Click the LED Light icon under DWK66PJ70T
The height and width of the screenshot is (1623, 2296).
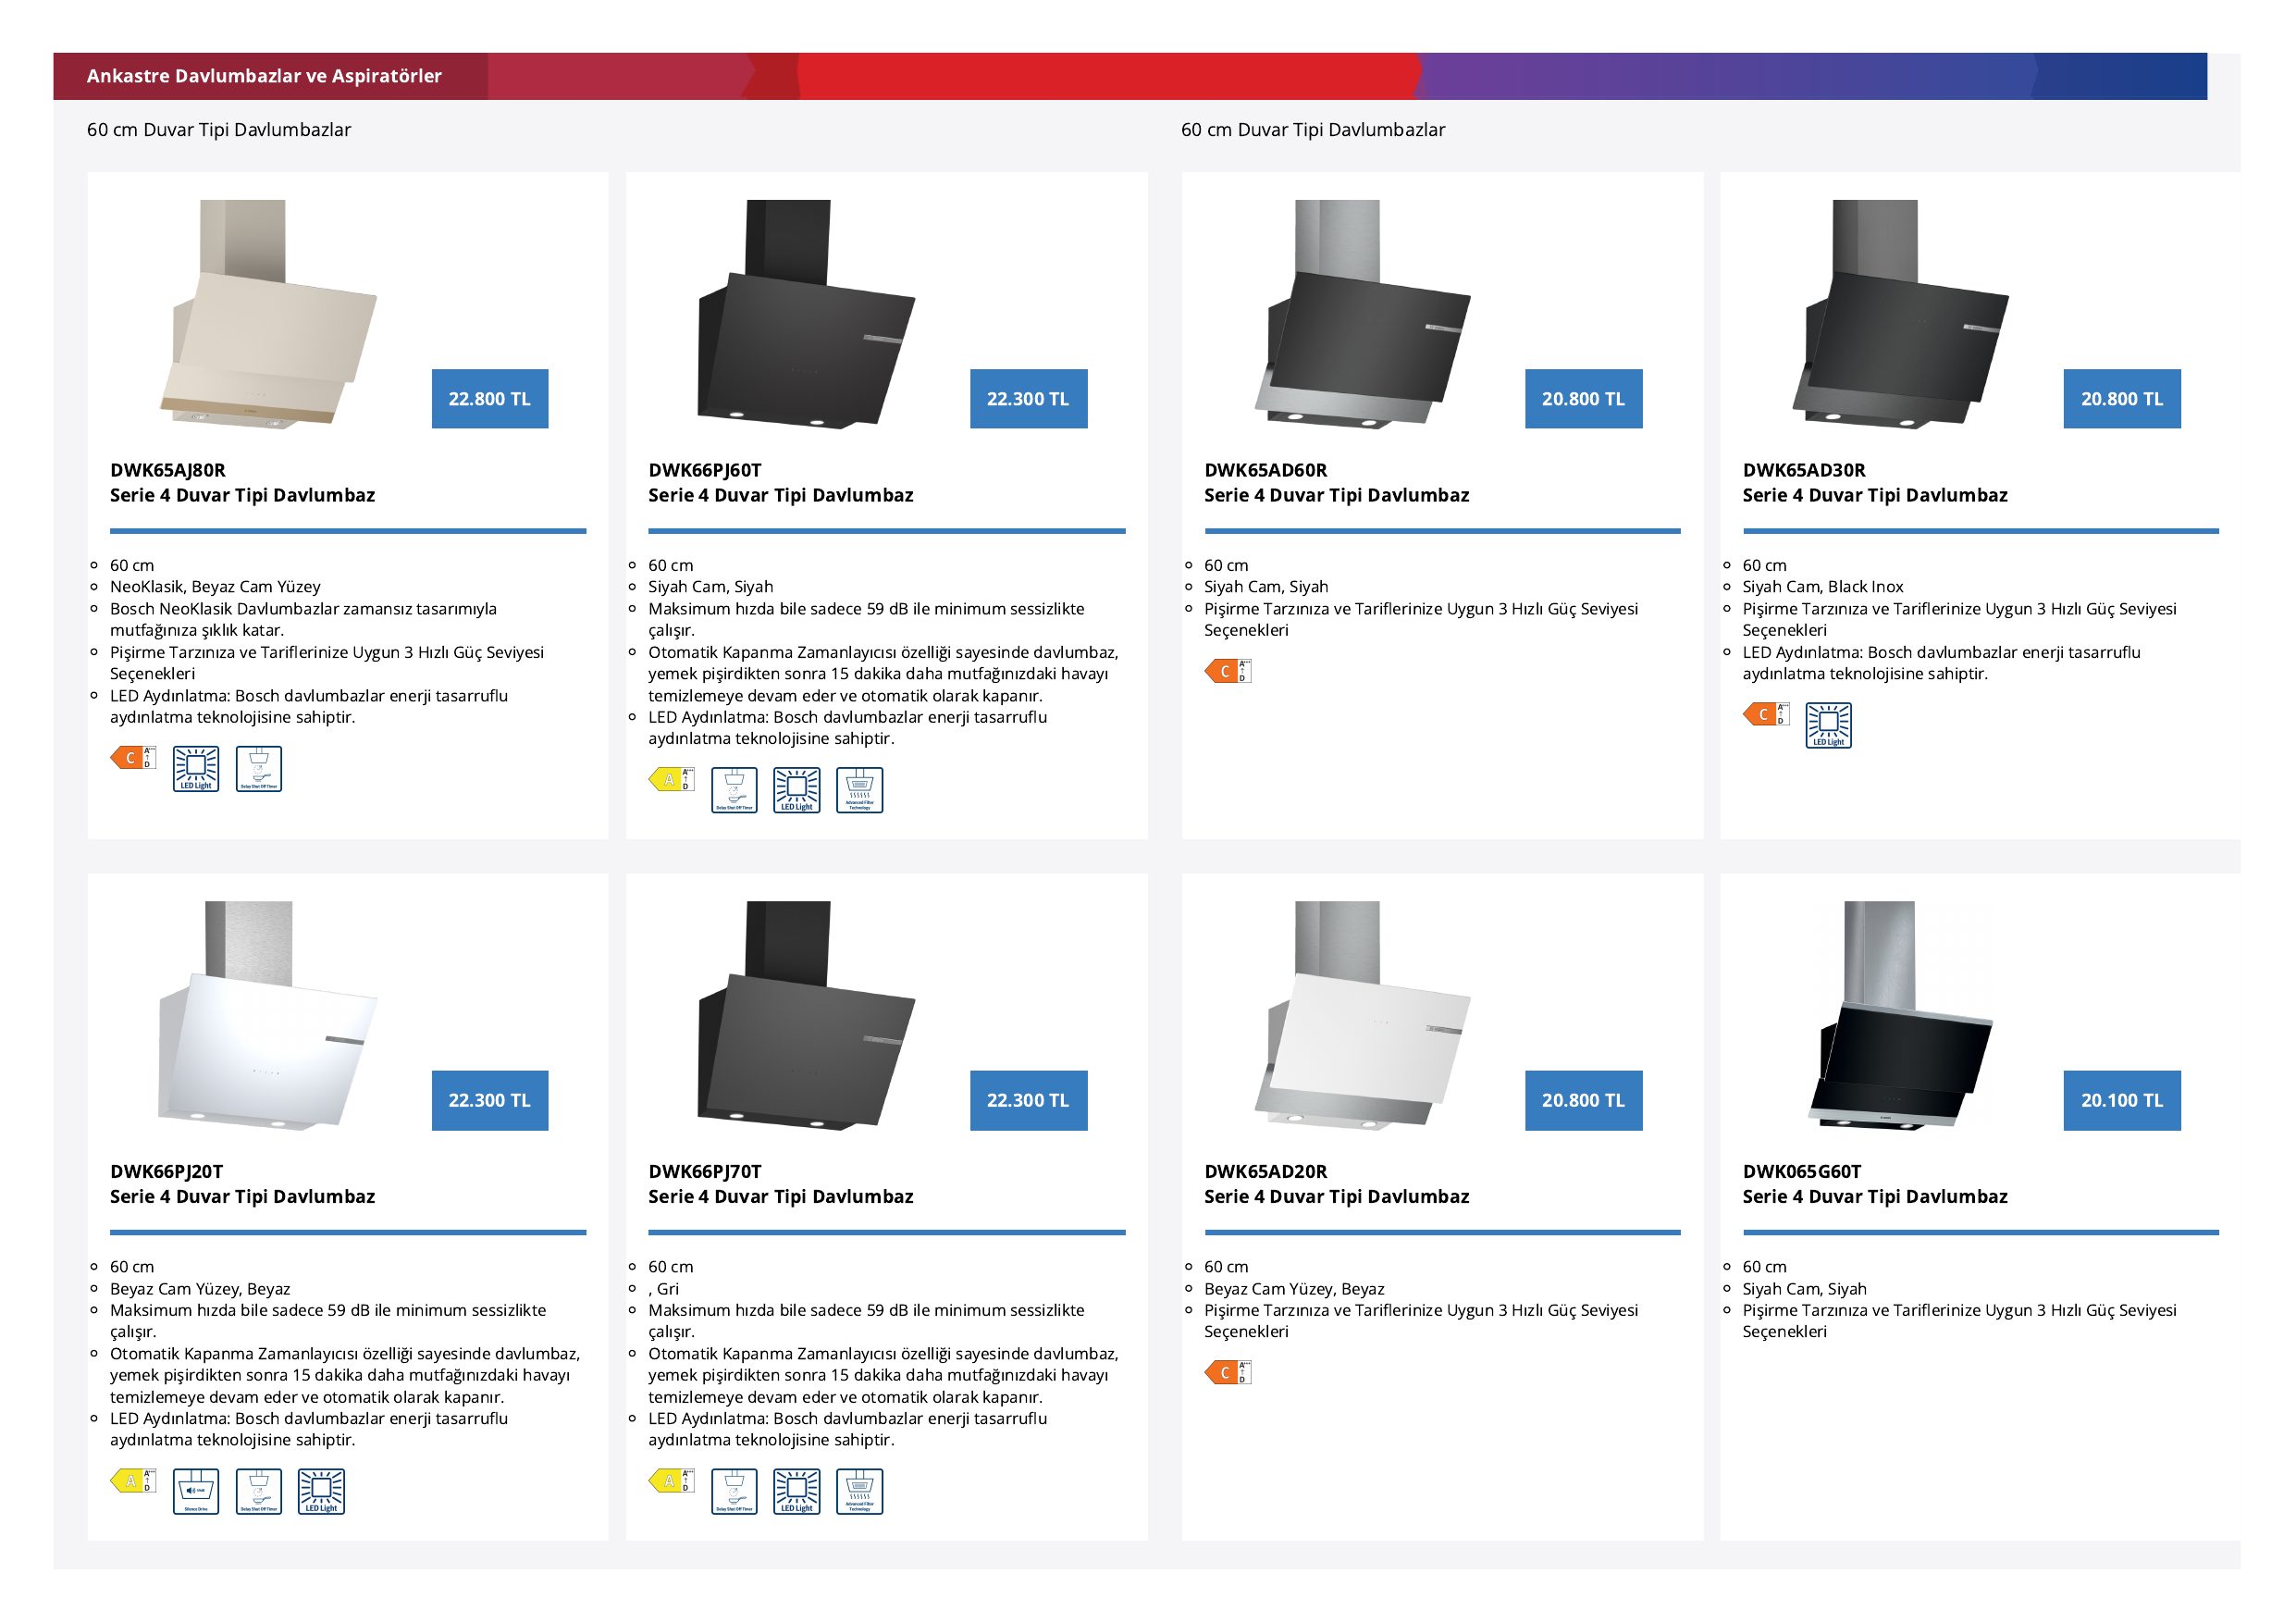point(797,1492)
